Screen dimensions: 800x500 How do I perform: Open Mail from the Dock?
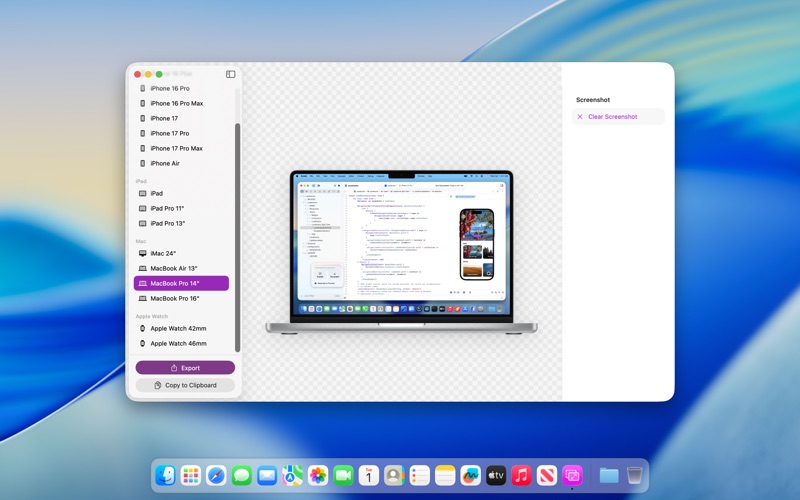(267, 476)
